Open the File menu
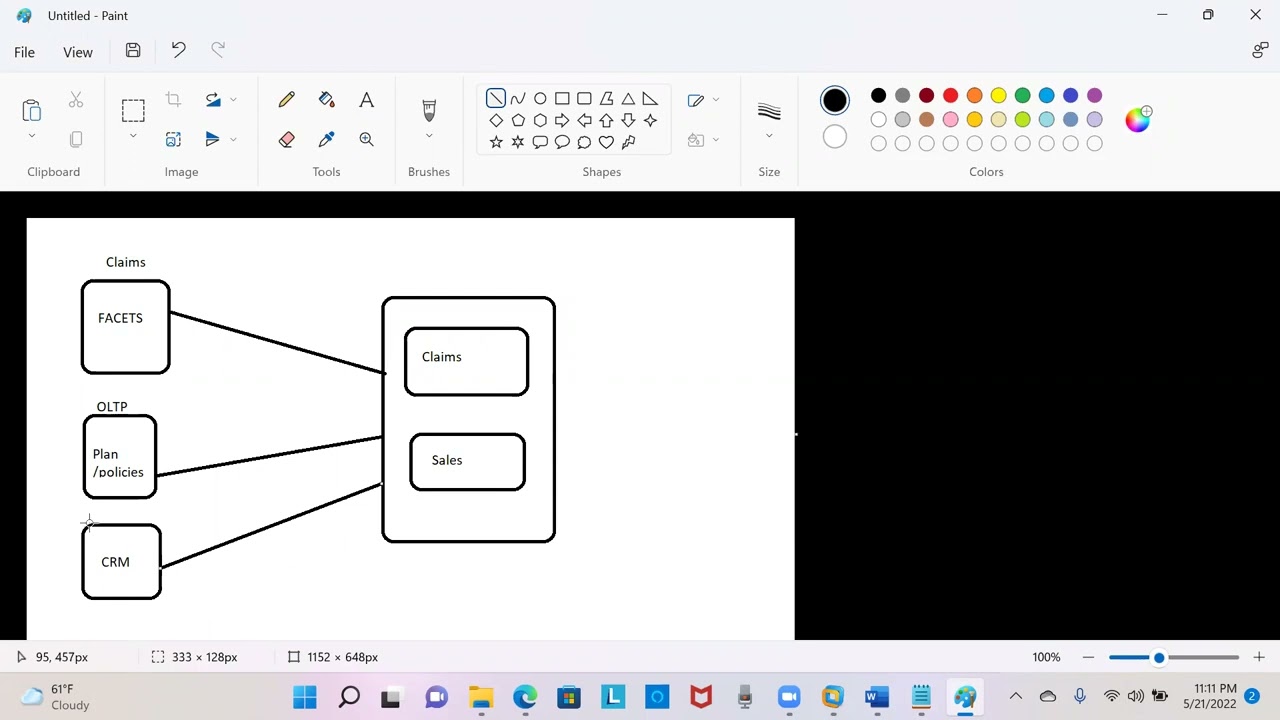This screenshot has height=720, width=1280. (24, 52)
